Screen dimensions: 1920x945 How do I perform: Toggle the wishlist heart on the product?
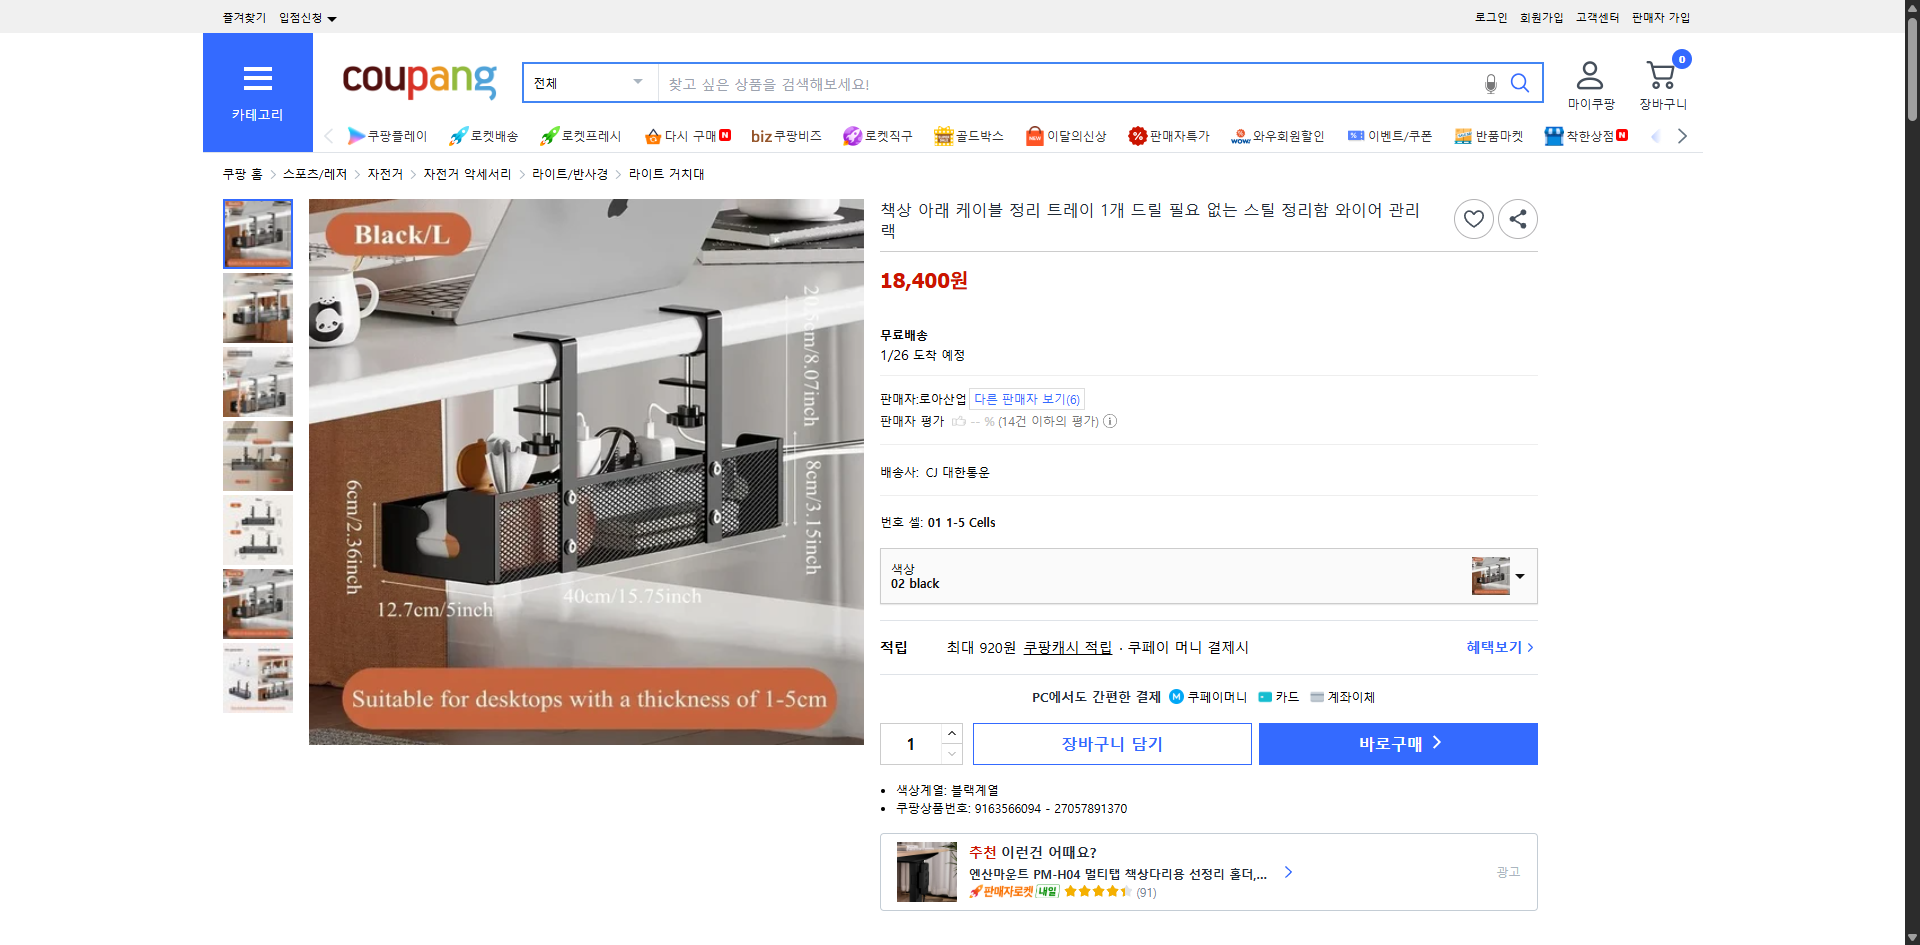point(1473,218)
